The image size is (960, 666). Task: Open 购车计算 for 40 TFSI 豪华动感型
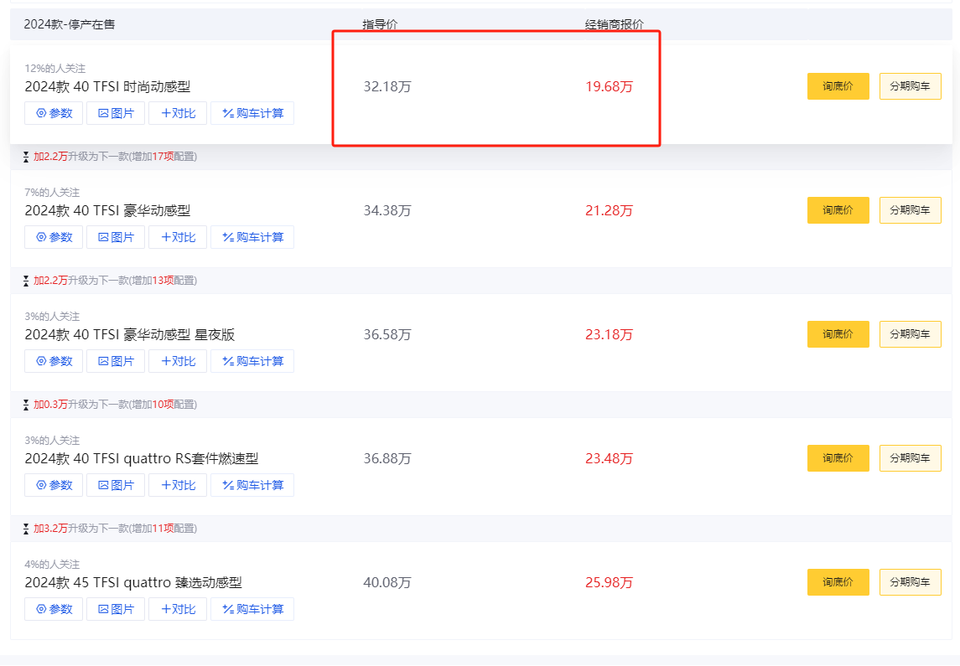point(252,237)
